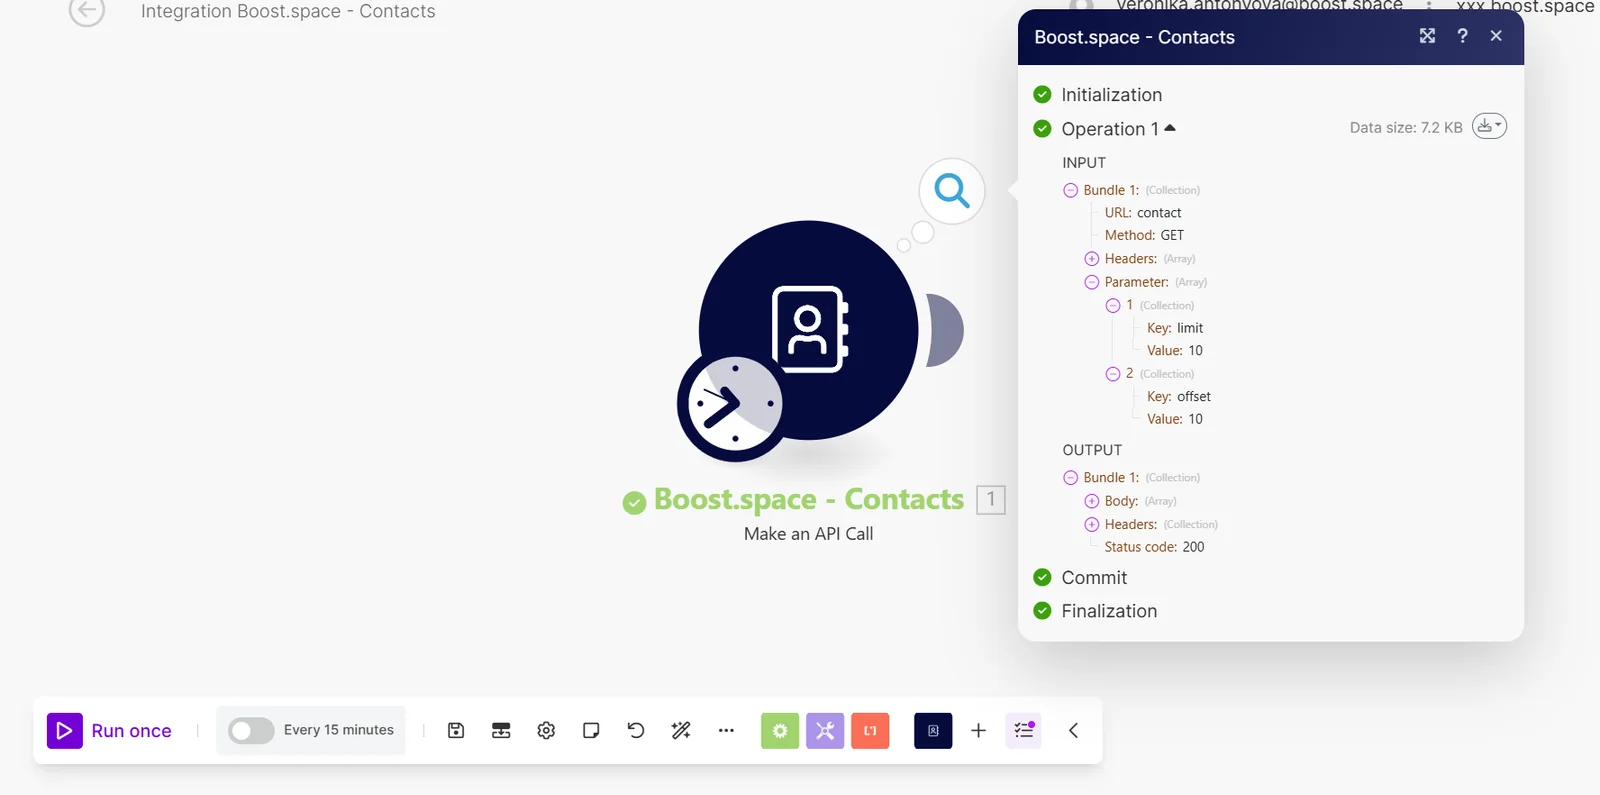Select the Finalization step
This screenshot has width=1600, height=795.
pos(1109,611)
